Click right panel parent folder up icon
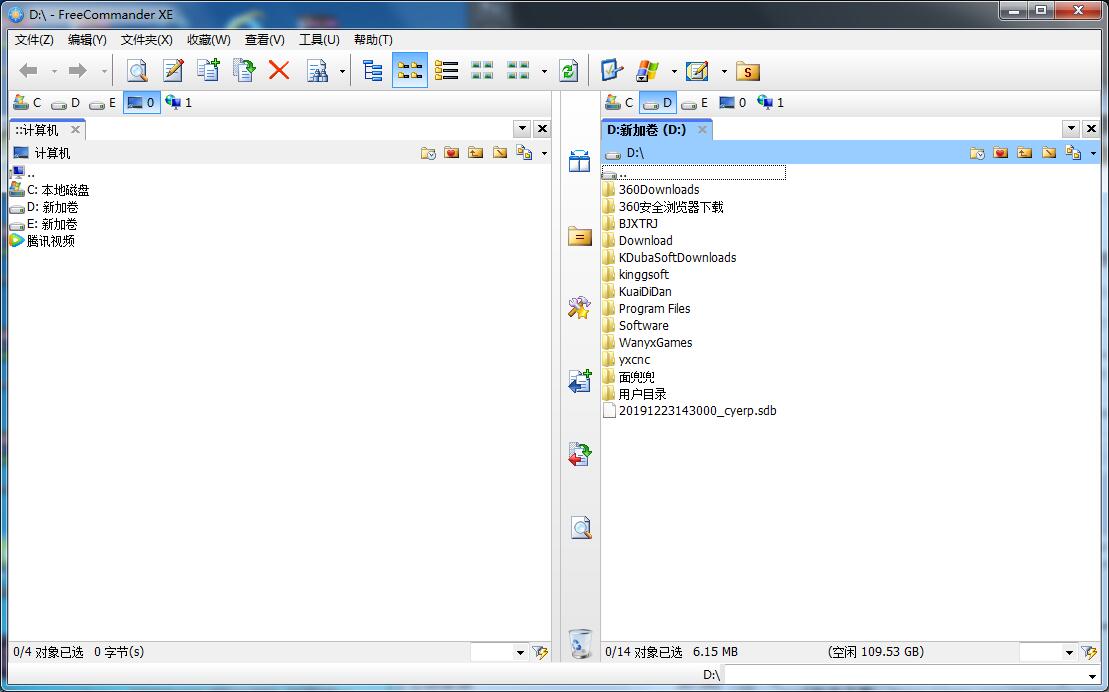This screenshot has width=1109, height=692. coord(1024,153)
